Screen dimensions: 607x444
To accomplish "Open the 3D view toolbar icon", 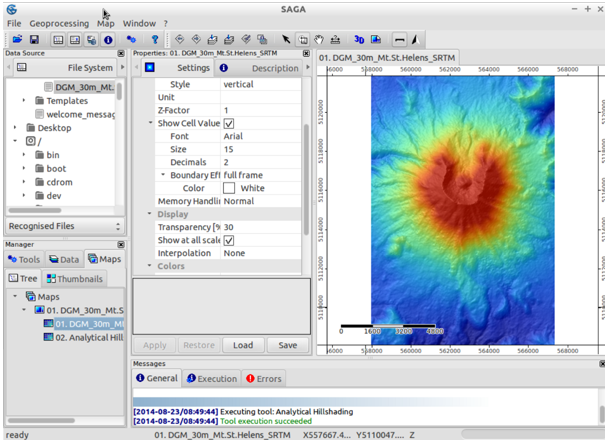I will pos(359,39).
